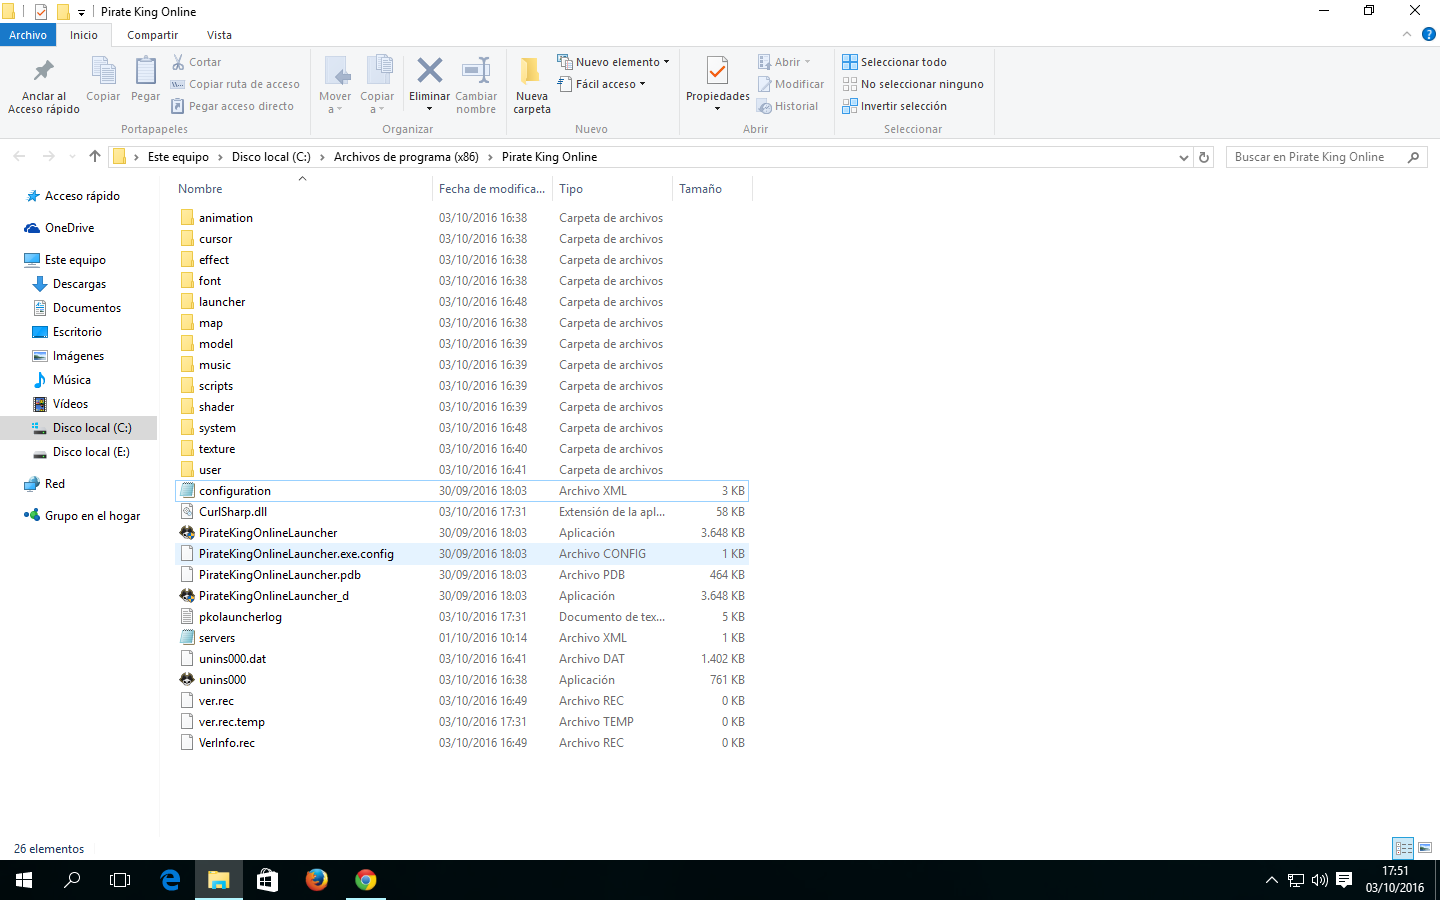The width and height of the screenshot is (1440, 900).
Task: Click No seleccionar ninguno
Action: [x=913, y=84]
